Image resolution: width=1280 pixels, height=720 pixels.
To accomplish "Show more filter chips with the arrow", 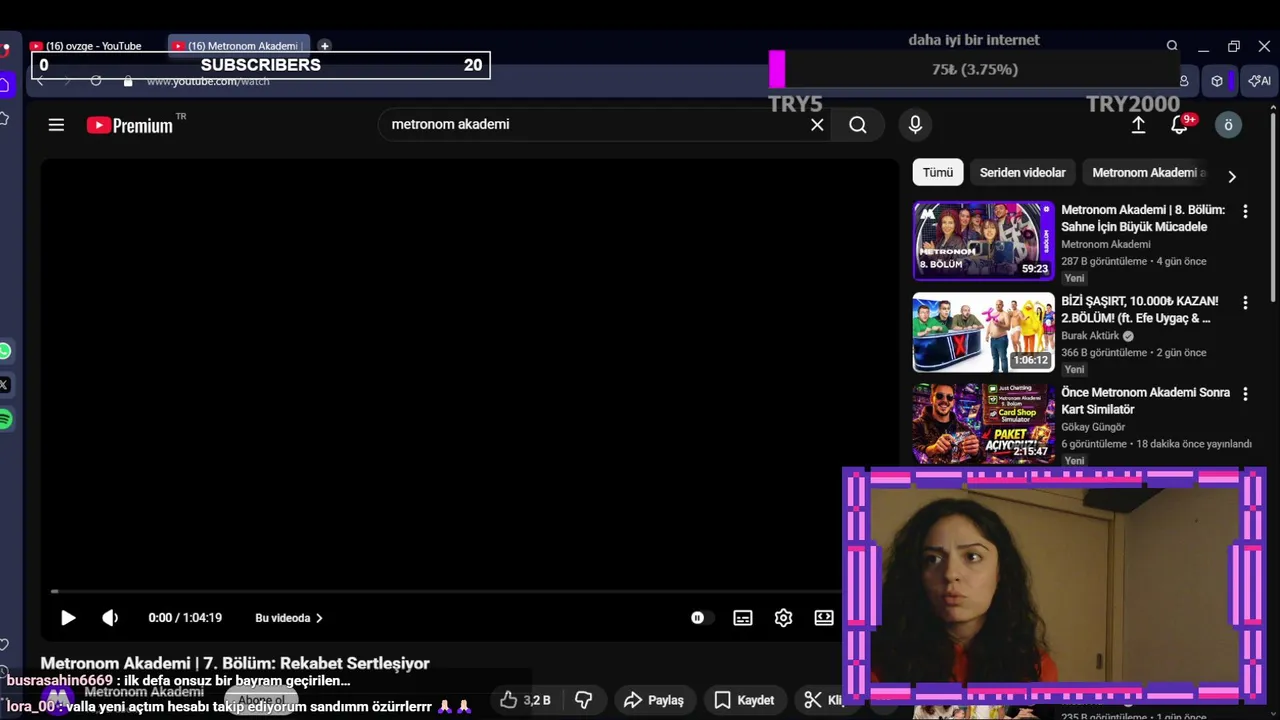I will pos(1232,176).
